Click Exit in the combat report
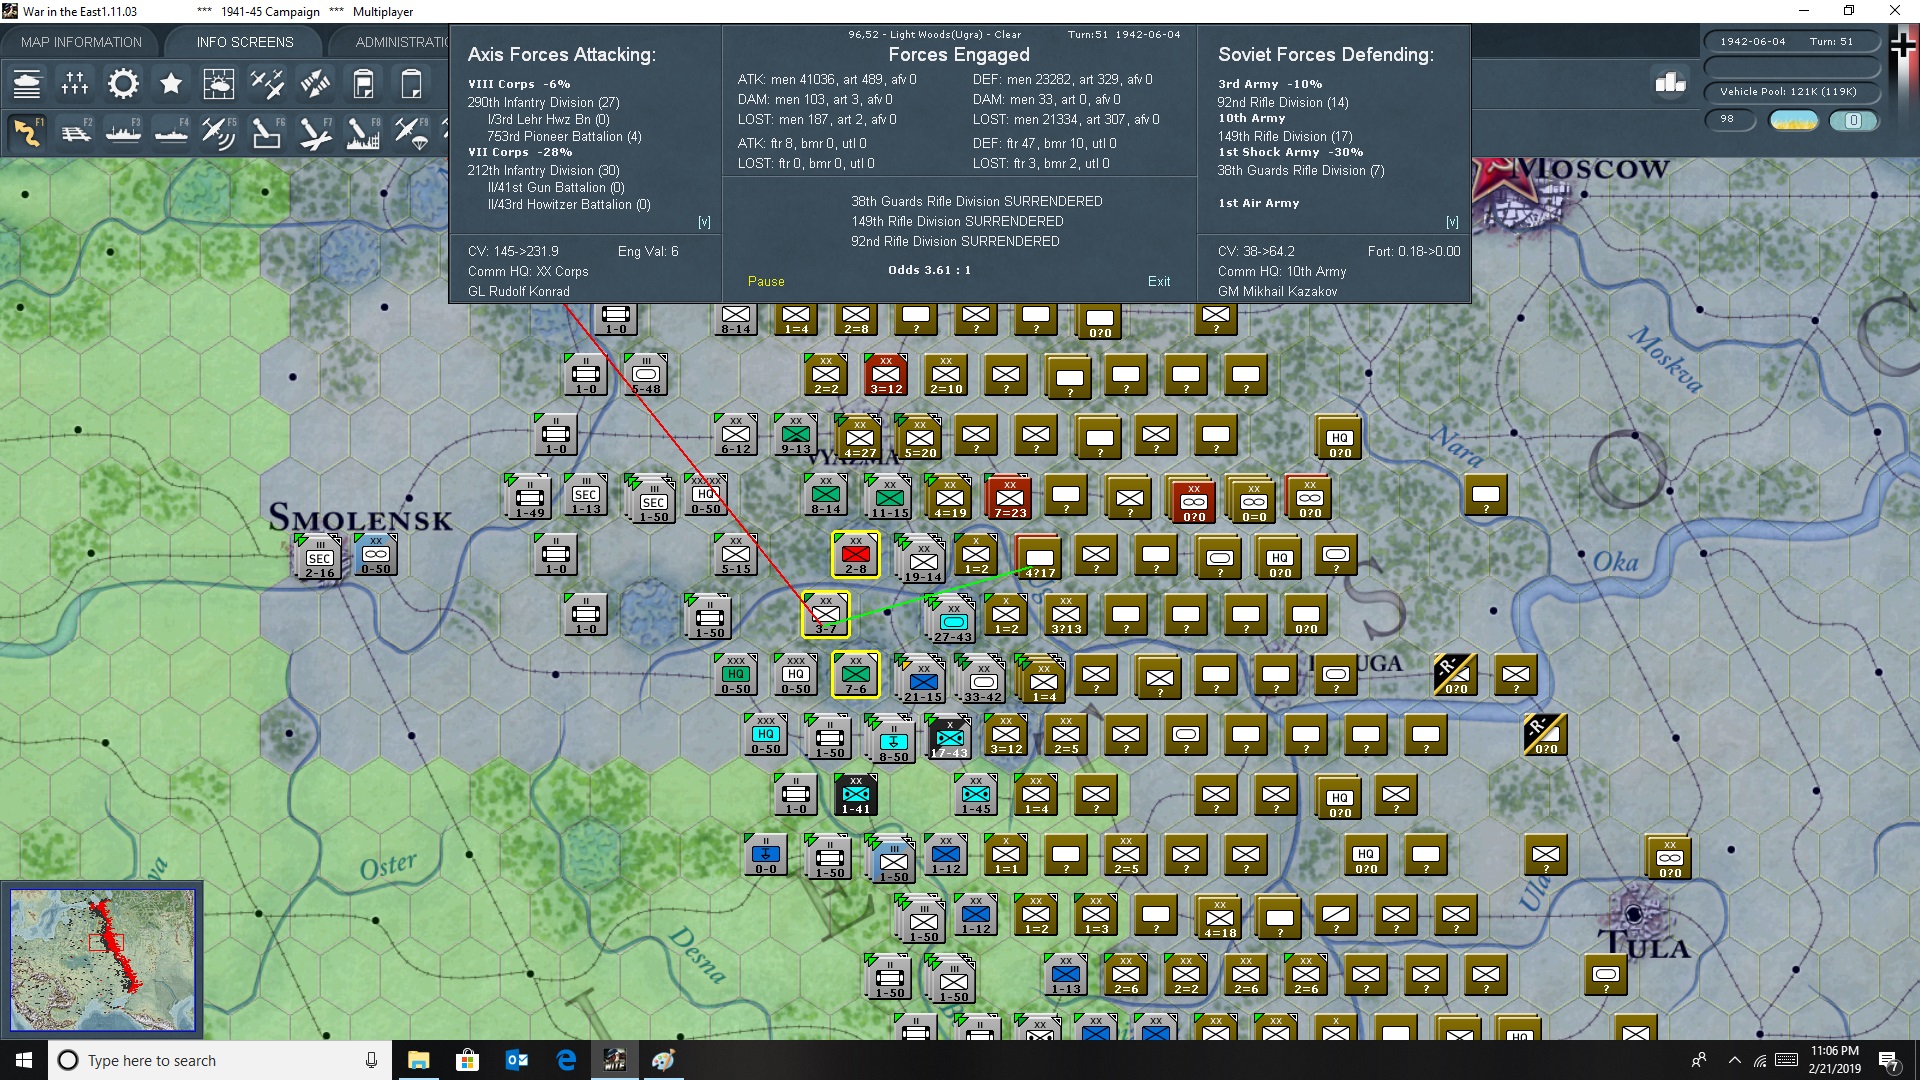This screenshot has width=1920, height=1080. tap(1159, 282)
